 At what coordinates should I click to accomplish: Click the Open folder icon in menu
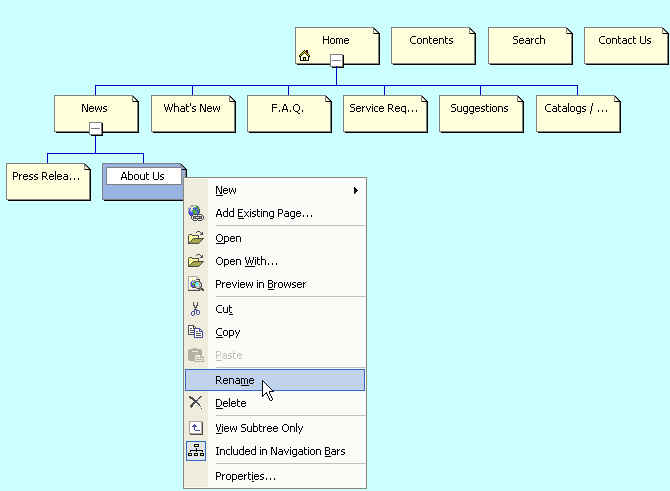point(195,238)
